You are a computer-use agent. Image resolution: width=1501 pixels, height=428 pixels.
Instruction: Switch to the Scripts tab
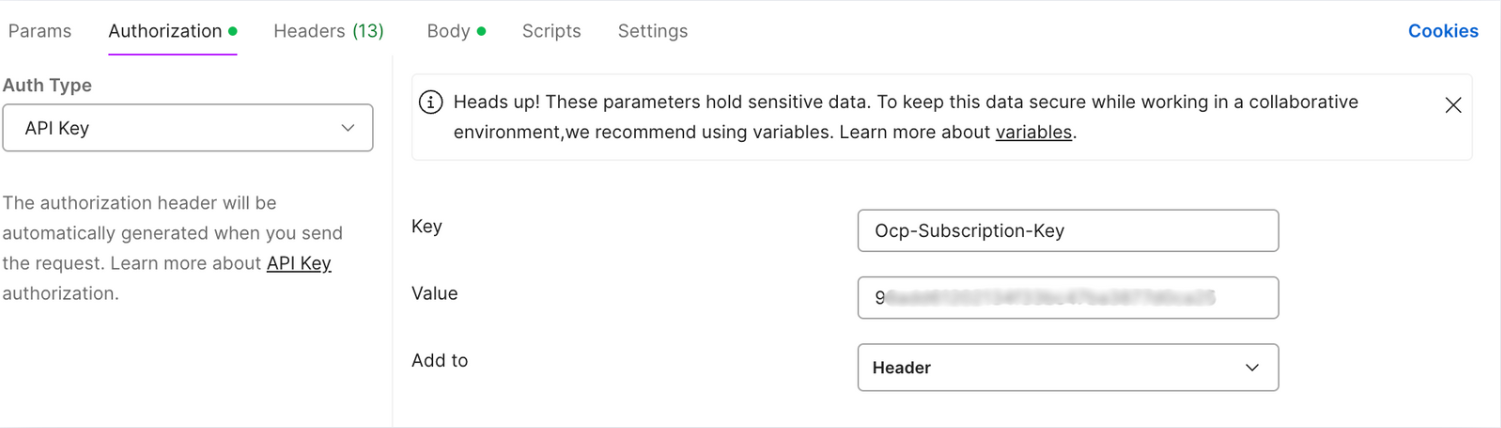tap(551, 31)
